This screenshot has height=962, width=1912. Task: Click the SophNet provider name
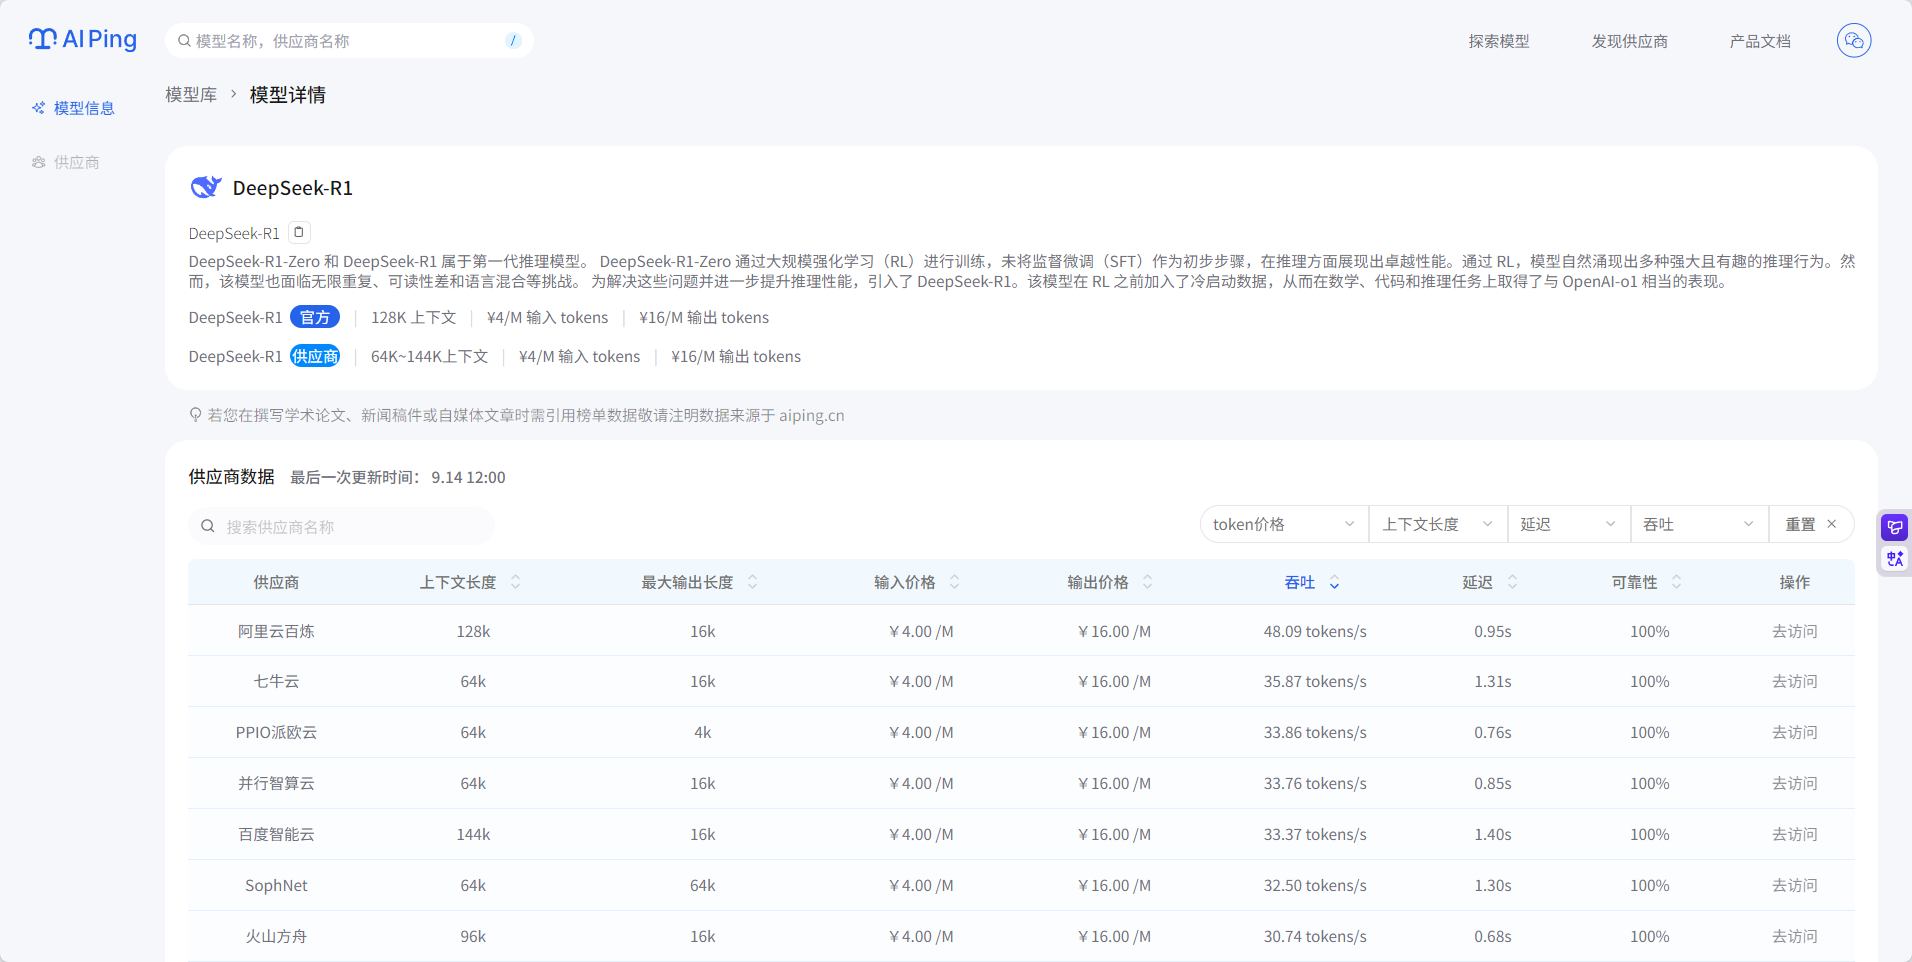pos(276,885)
